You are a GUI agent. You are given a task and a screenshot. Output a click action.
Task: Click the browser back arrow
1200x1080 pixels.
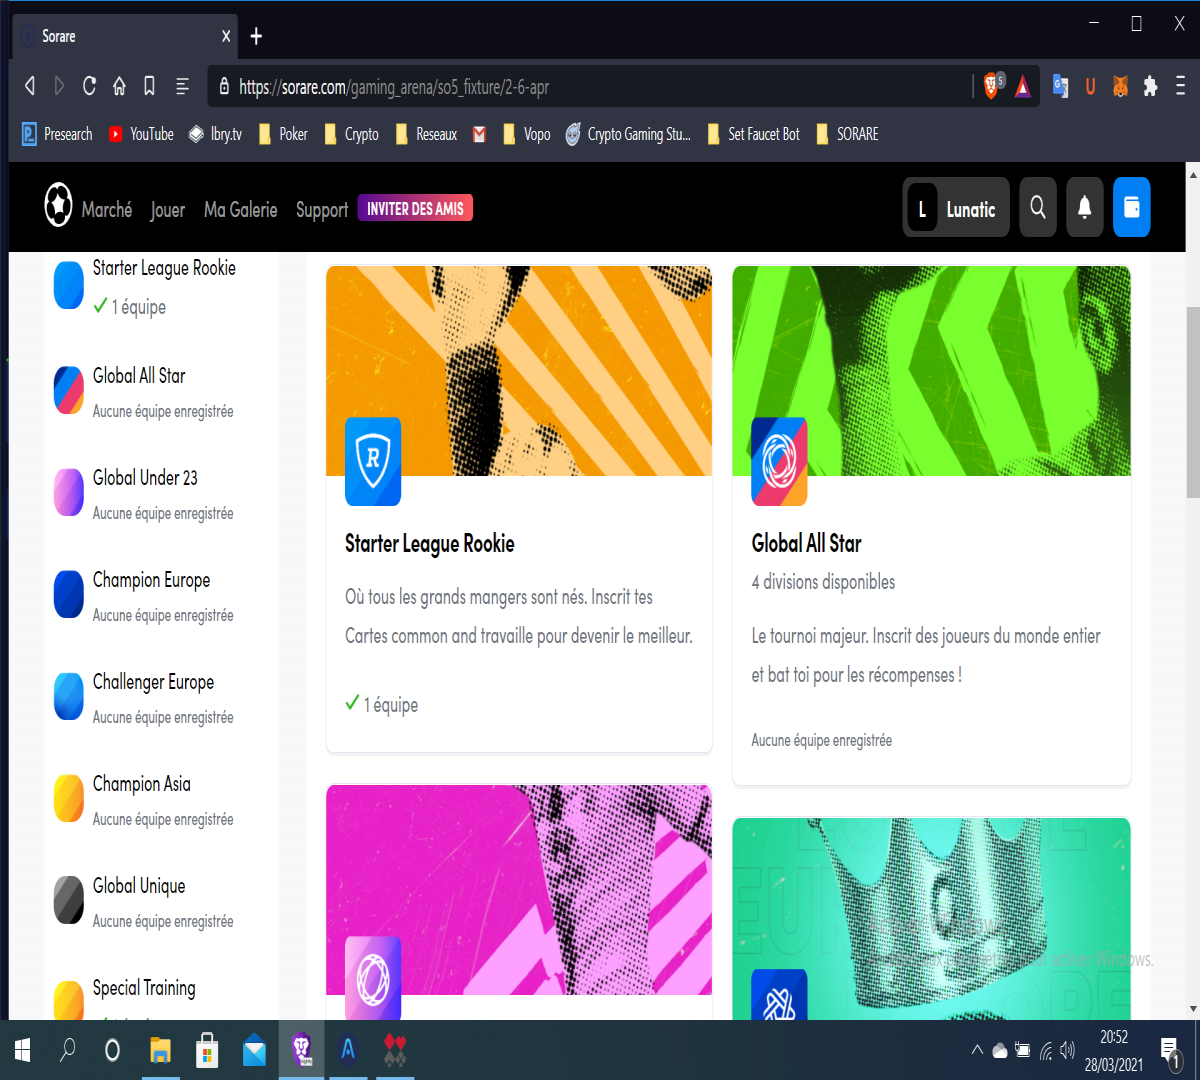coord(30,86)
